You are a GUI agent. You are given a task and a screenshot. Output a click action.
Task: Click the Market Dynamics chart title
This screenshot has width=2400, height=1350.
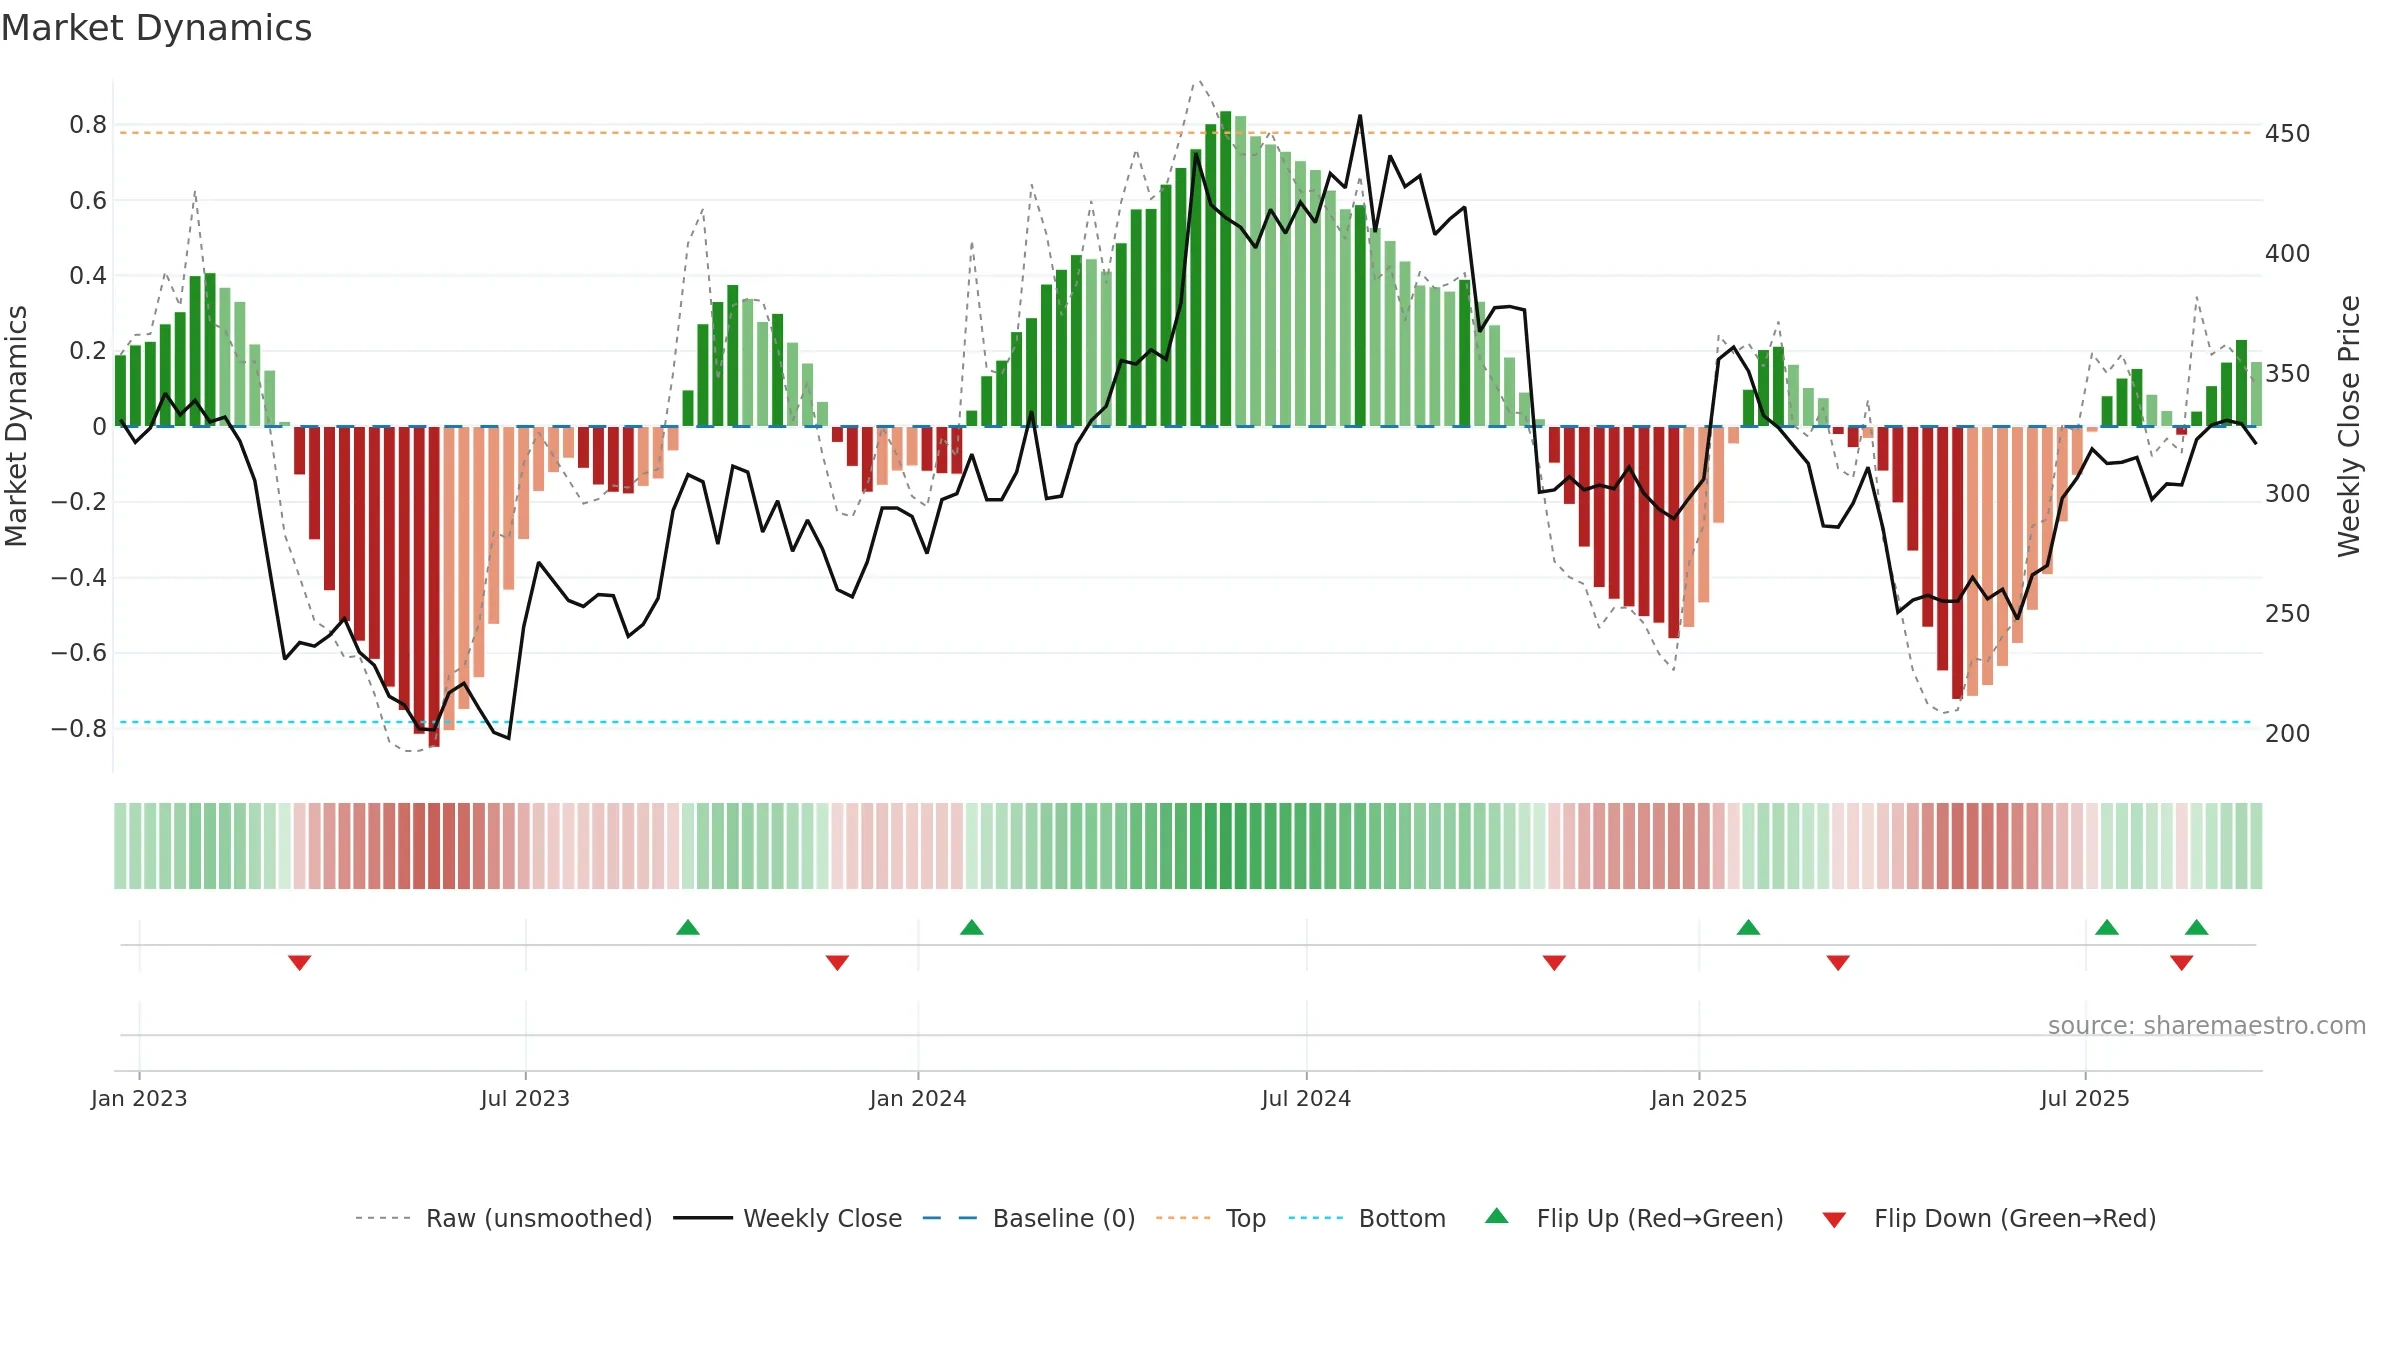(157, 28)
